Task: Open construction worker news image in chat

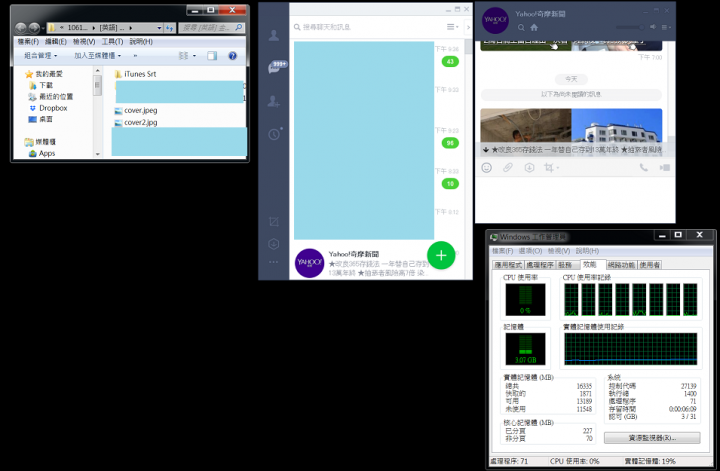Action: point(526,126)
